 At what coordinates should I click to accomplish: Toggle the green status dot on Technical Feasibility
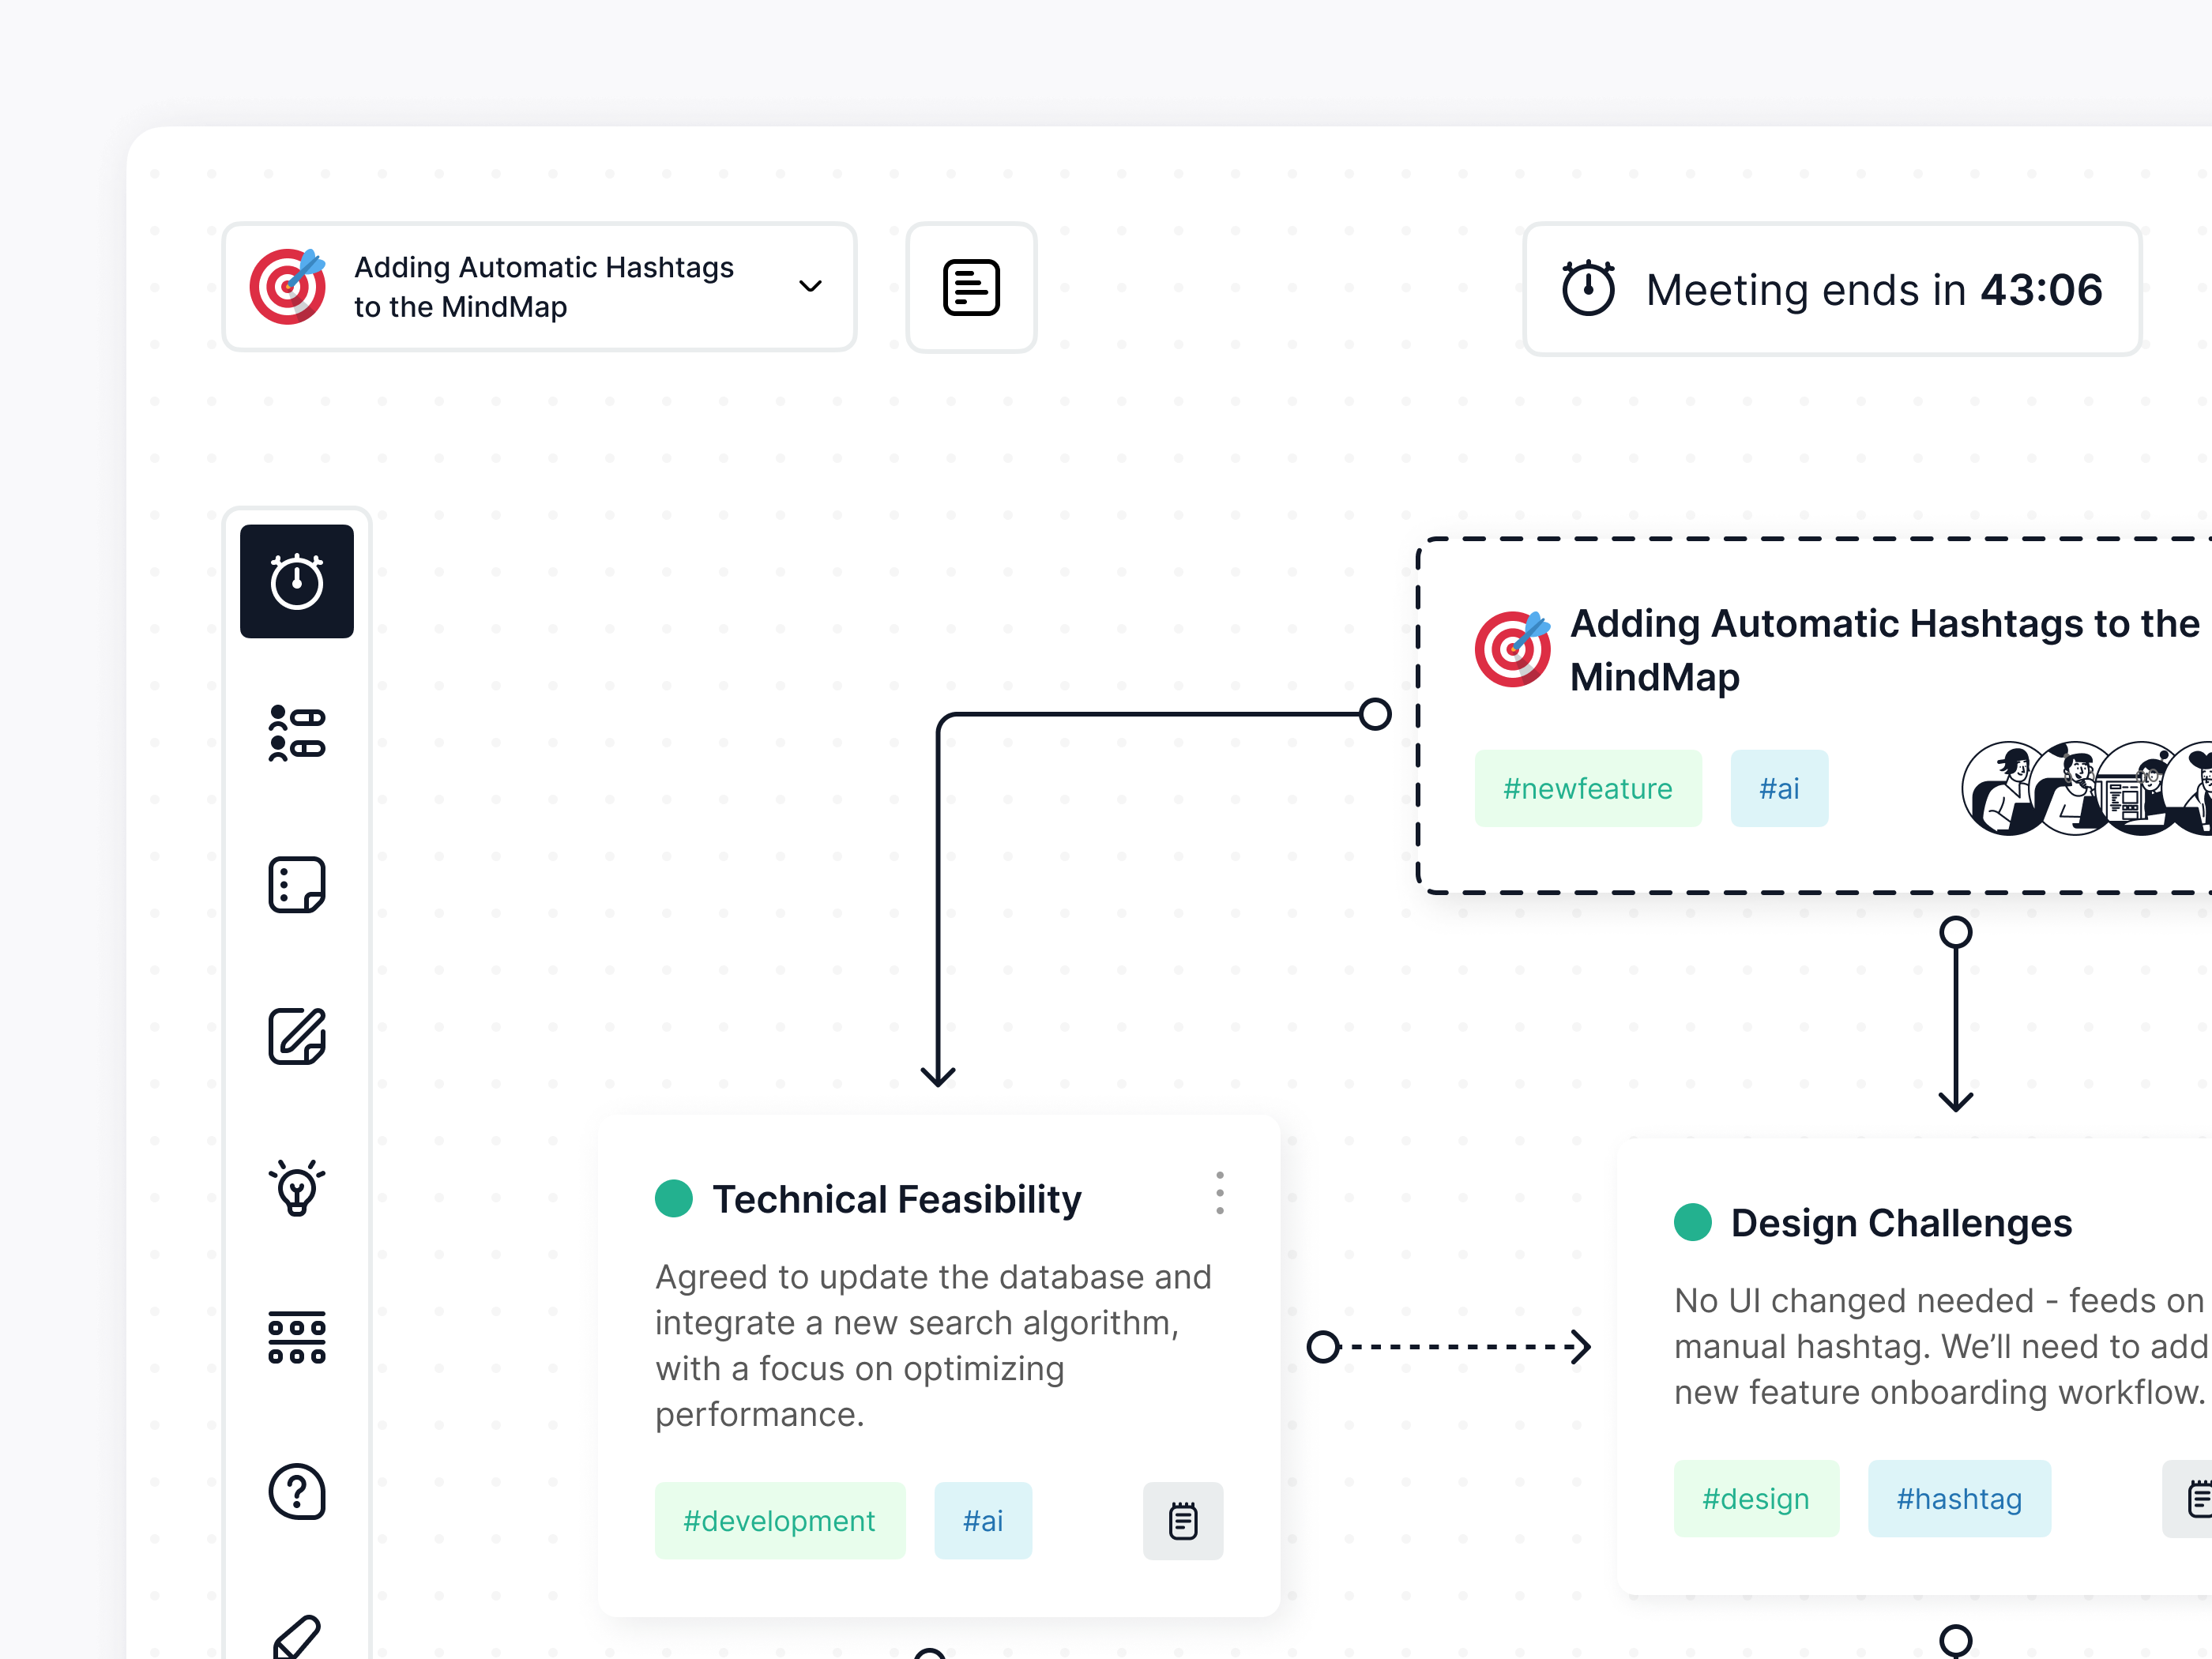[674, 1198]
